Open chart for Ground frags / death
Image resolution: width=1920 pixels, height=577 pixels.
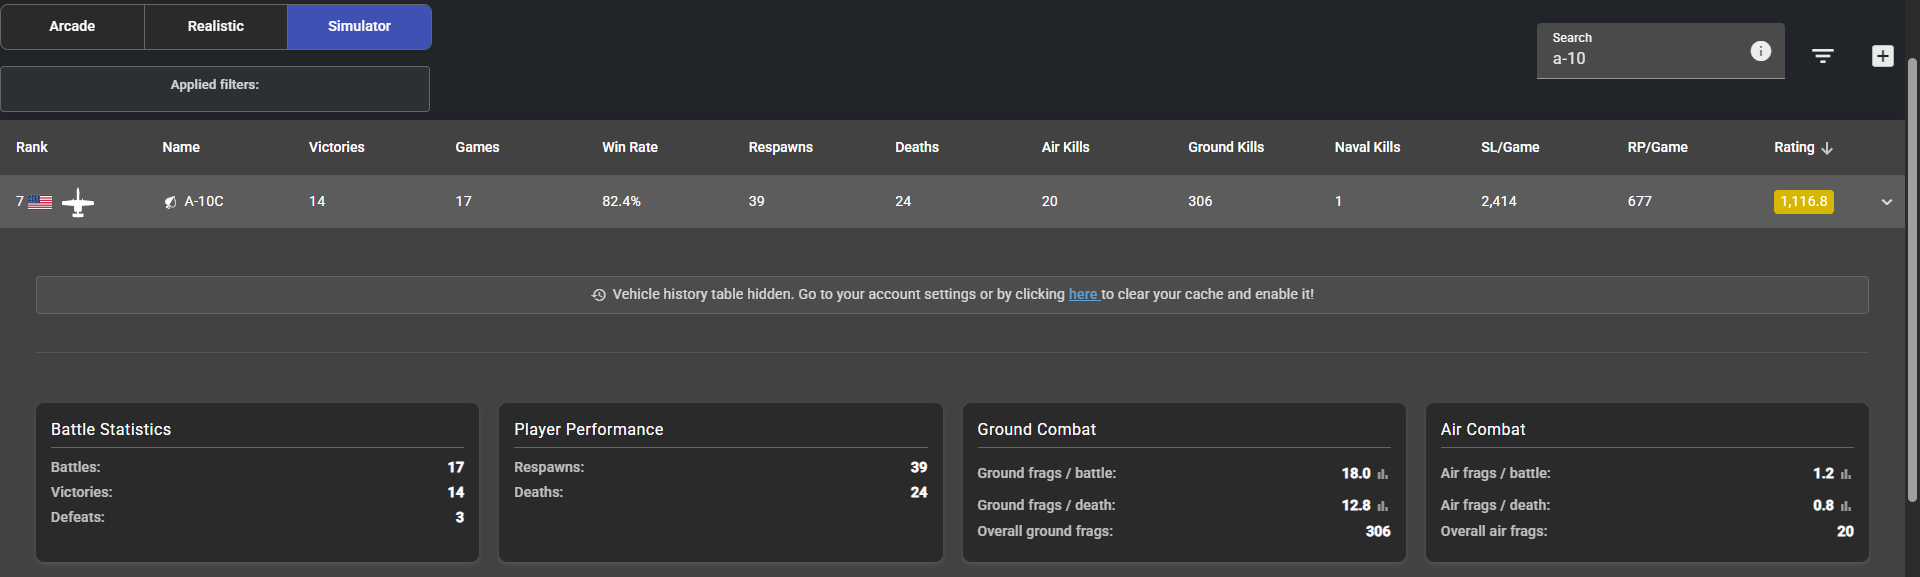(1383, 506)
